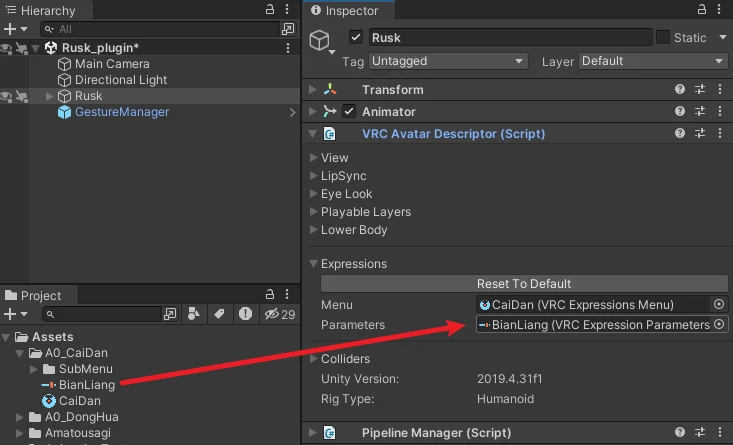Select the Hierarchy tab
This screenshot has width=733, height=445.
tap(39, 11)
